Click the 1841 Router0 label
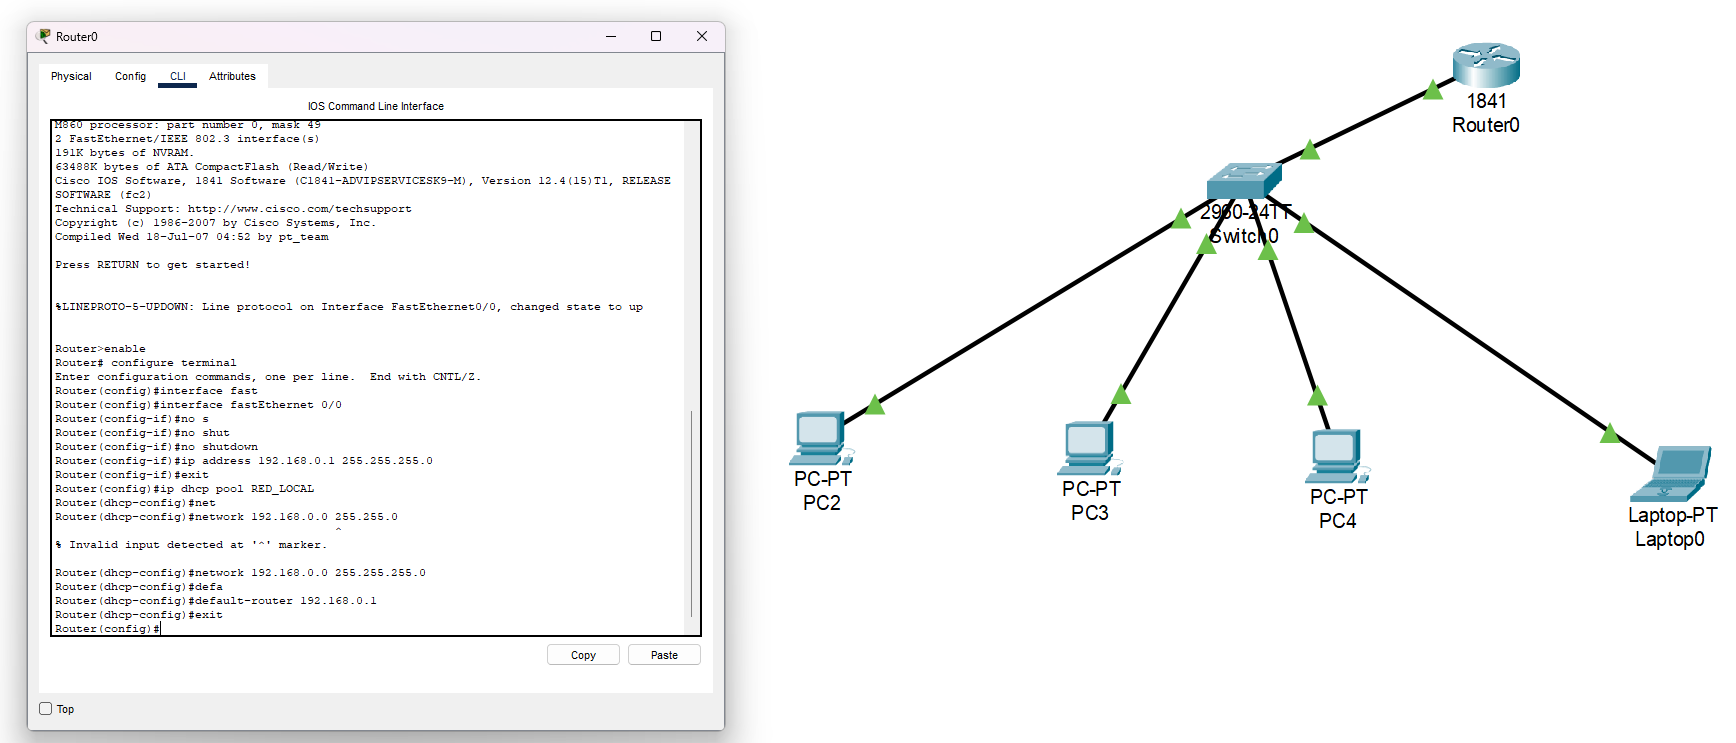Image resolution: width=1736 pixels, height=743 pixels. [x=1486, y=113]
